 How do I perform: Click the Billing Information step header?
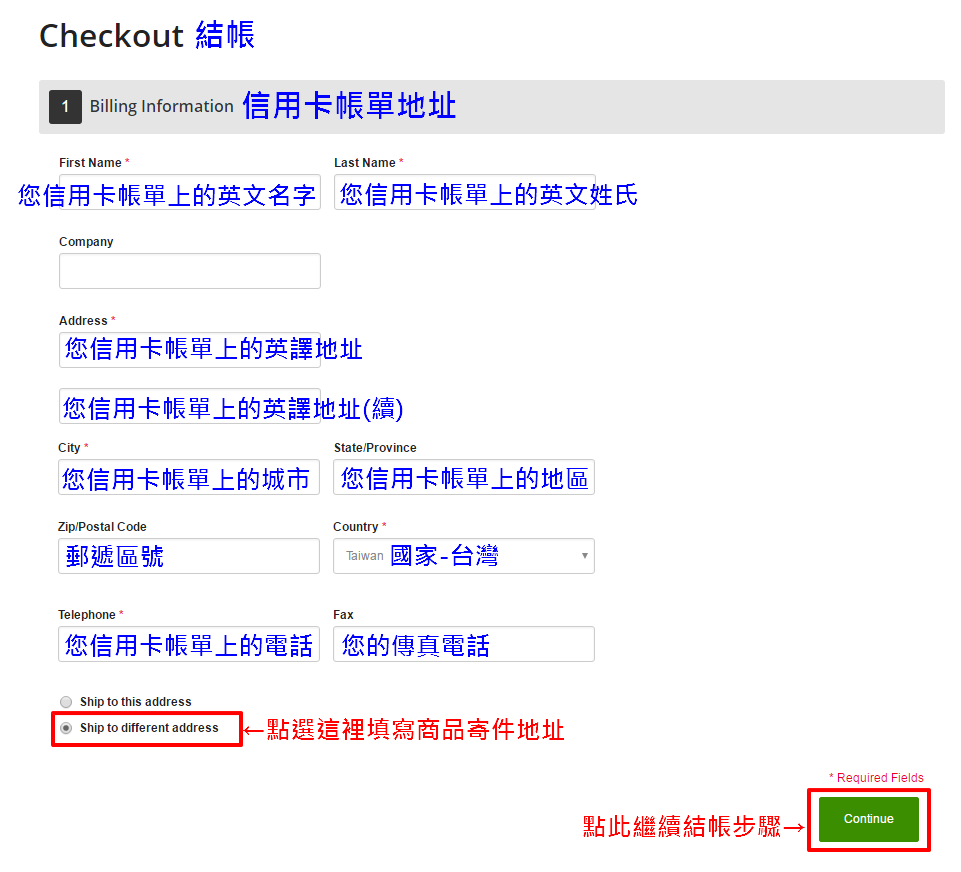pyautogui.click(x=492, y=107)
